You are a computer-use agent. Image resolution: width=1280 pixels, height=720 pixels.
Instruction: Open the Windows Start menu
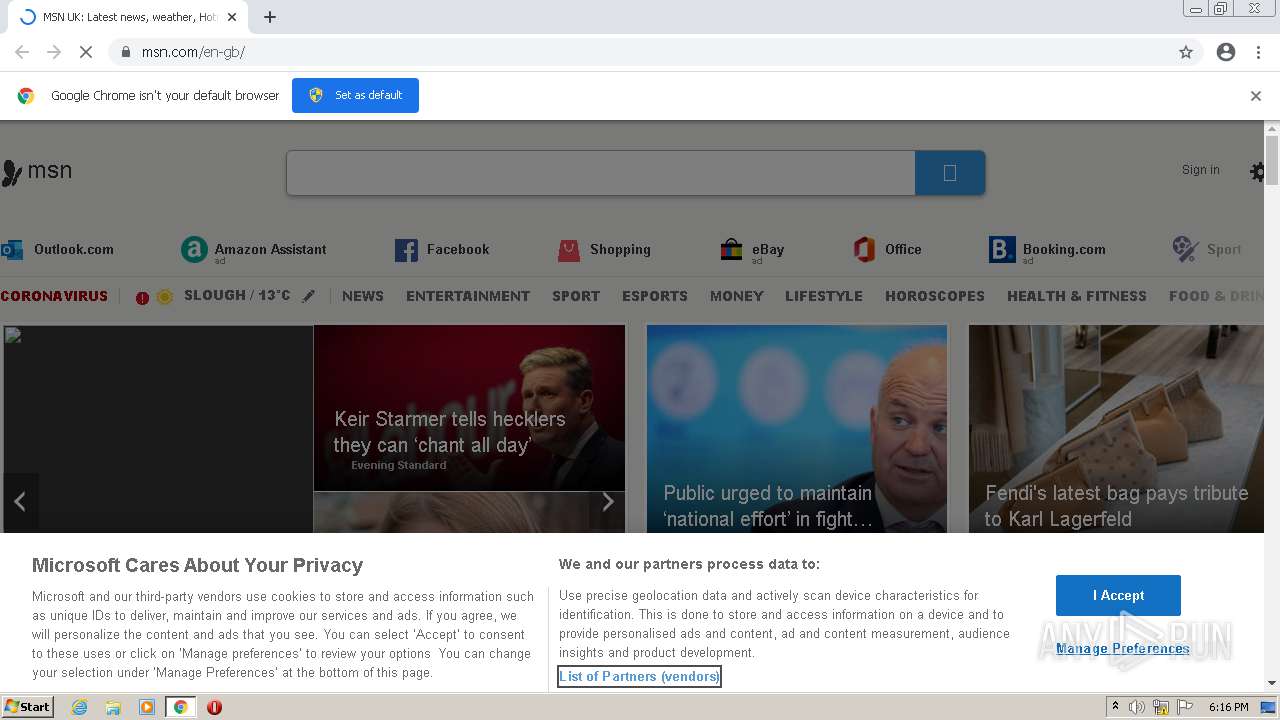click(x=28, y=707)
